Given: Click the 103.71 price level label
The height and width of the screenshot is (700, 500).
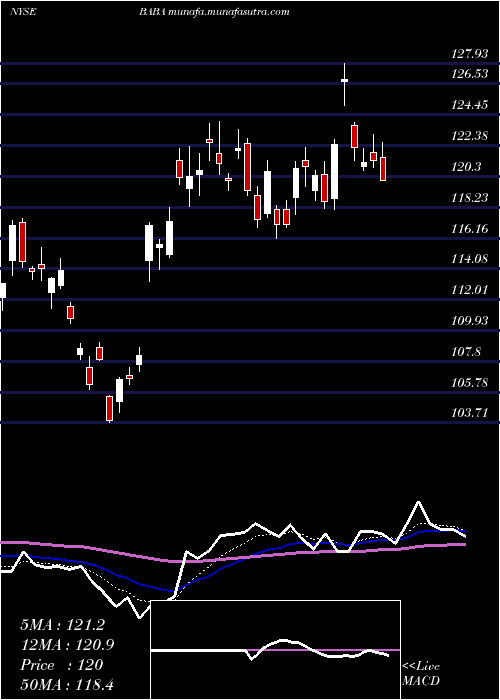Looking at the screenshot, I should tap(470, 413).
